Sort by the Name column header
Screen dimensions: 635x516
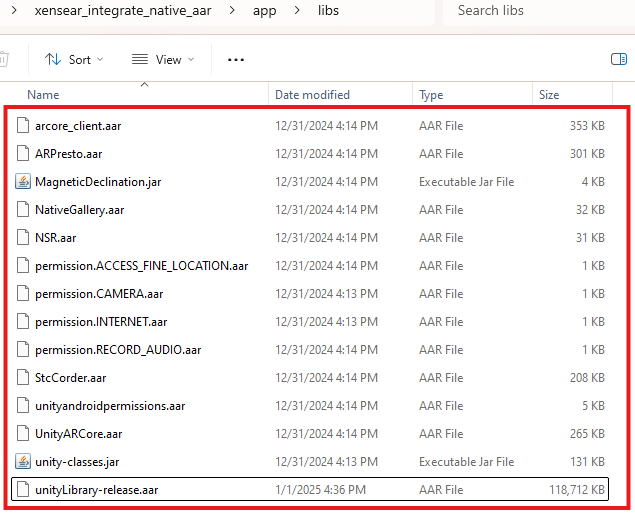43,95
